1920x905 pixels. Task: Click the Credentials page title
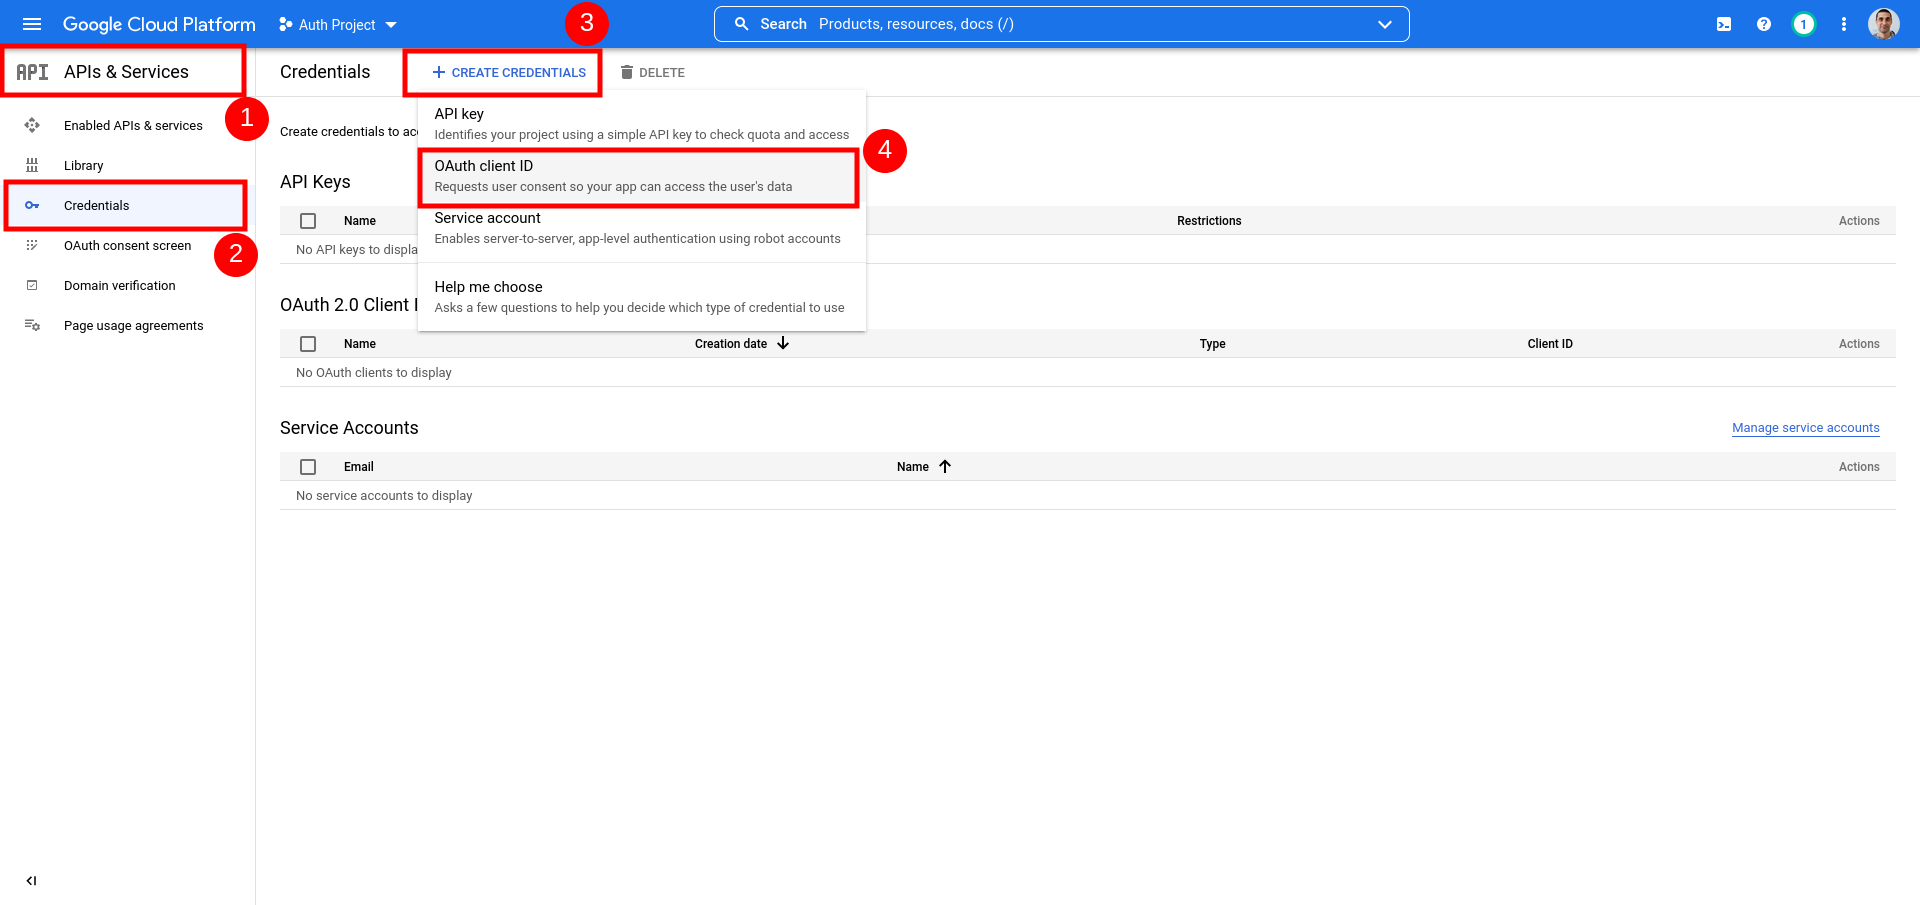click(x=325, y=72)
